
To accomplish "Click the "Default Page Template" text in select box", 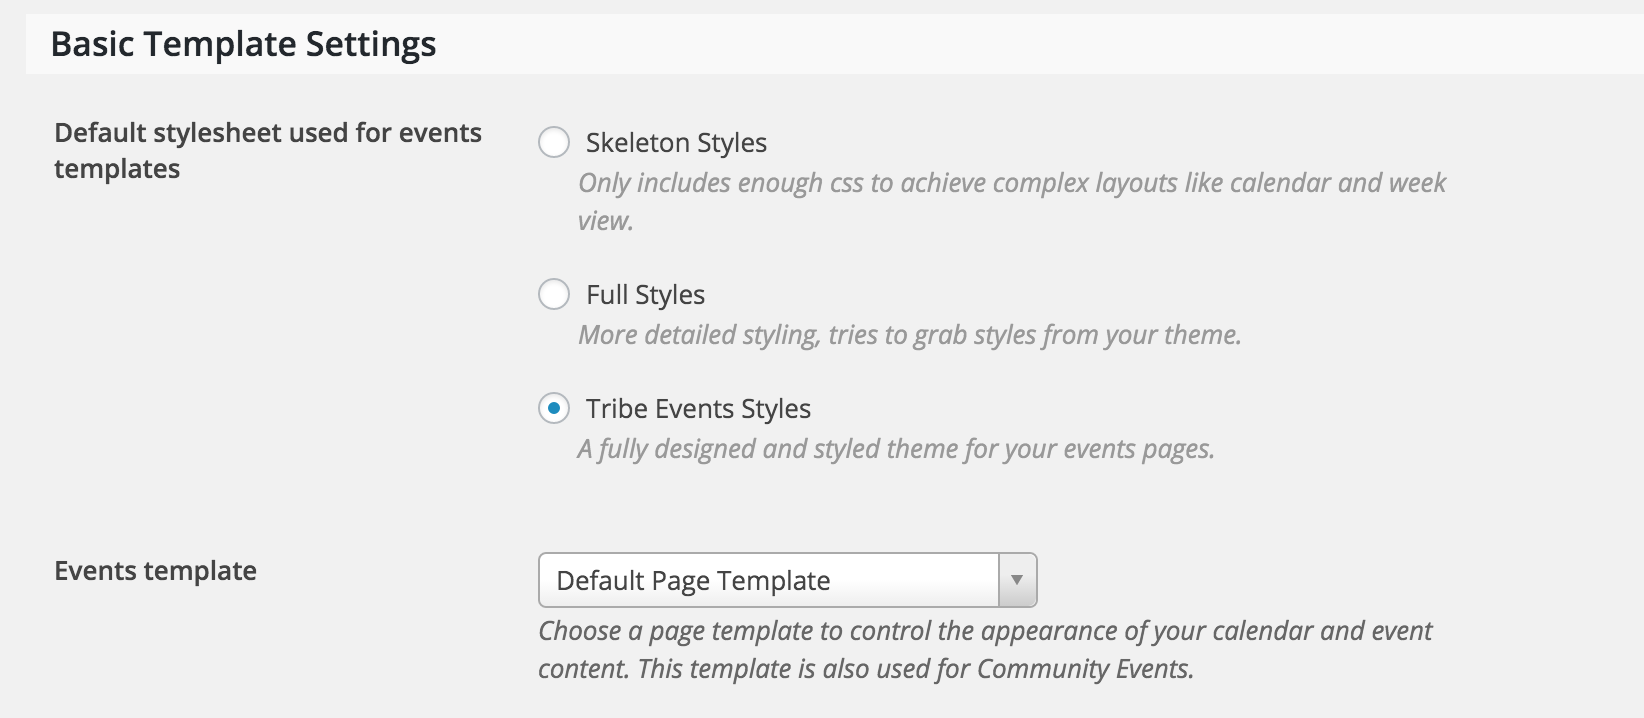I will tap(693, 581).
